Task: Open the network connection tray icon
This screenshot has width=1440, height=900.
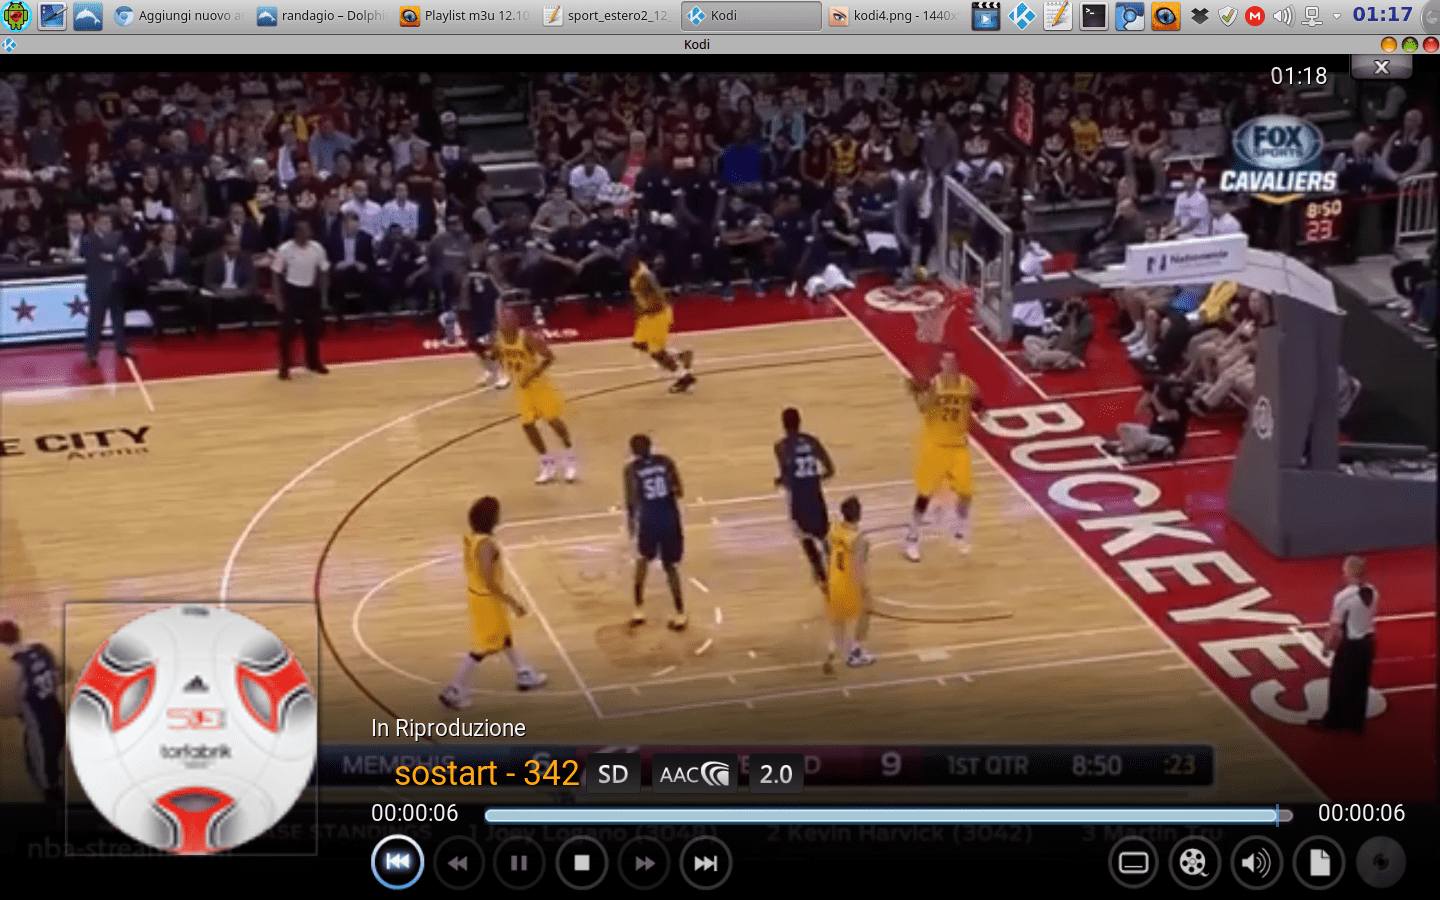Action: coord(1311,16)
